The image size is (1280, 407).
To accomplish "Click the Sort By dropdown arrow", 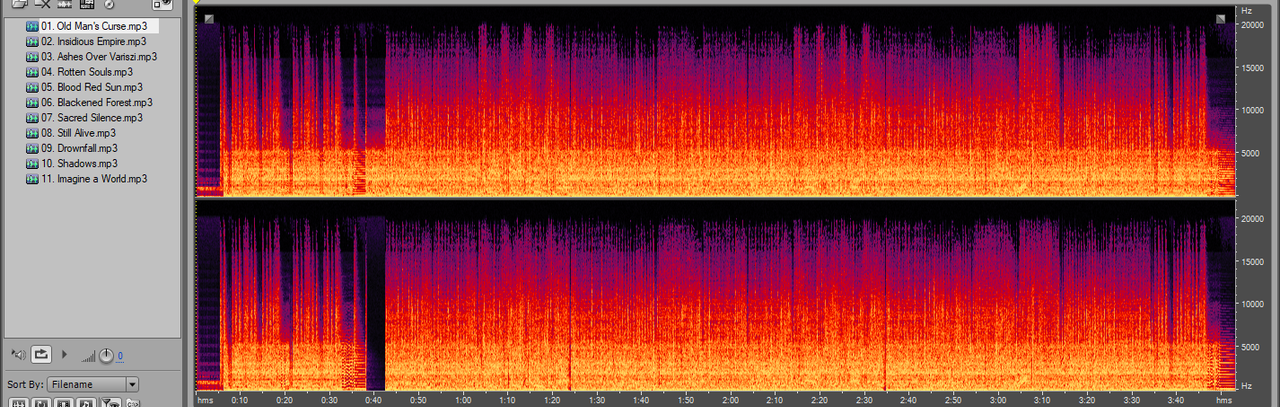I will click(x=132, y=384).
